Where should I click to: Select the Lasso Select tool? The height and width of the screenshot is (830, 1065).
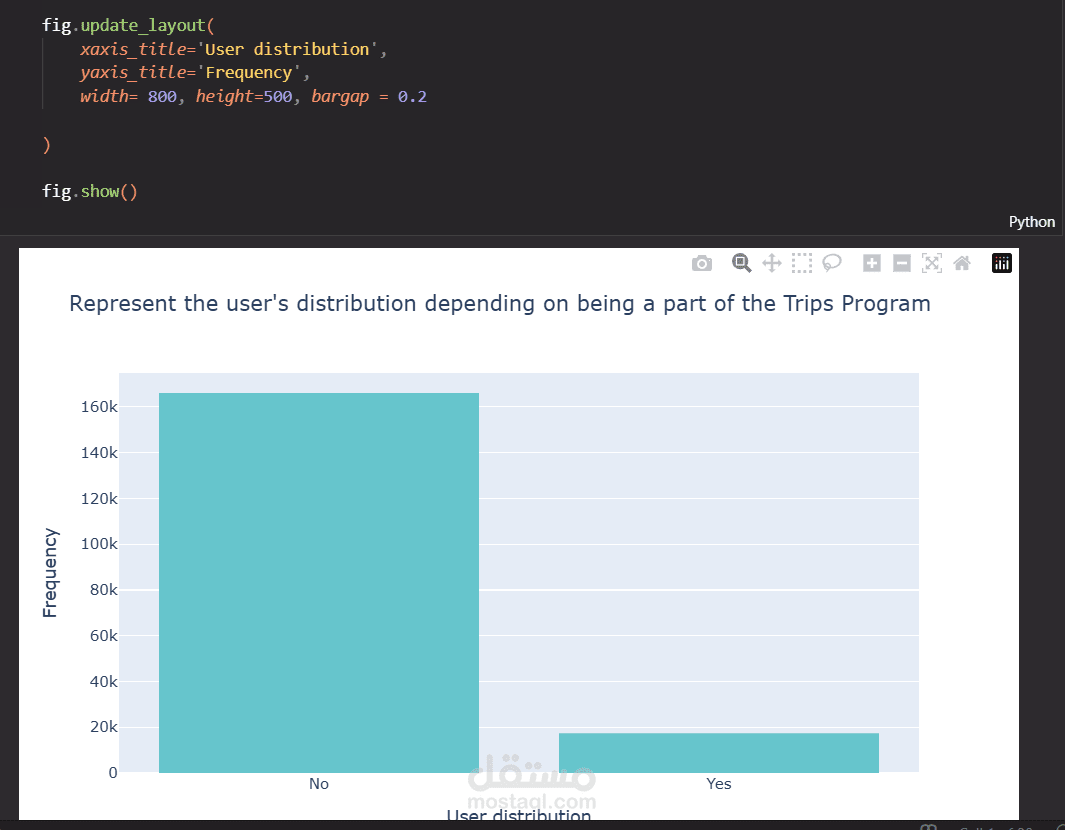831,263
